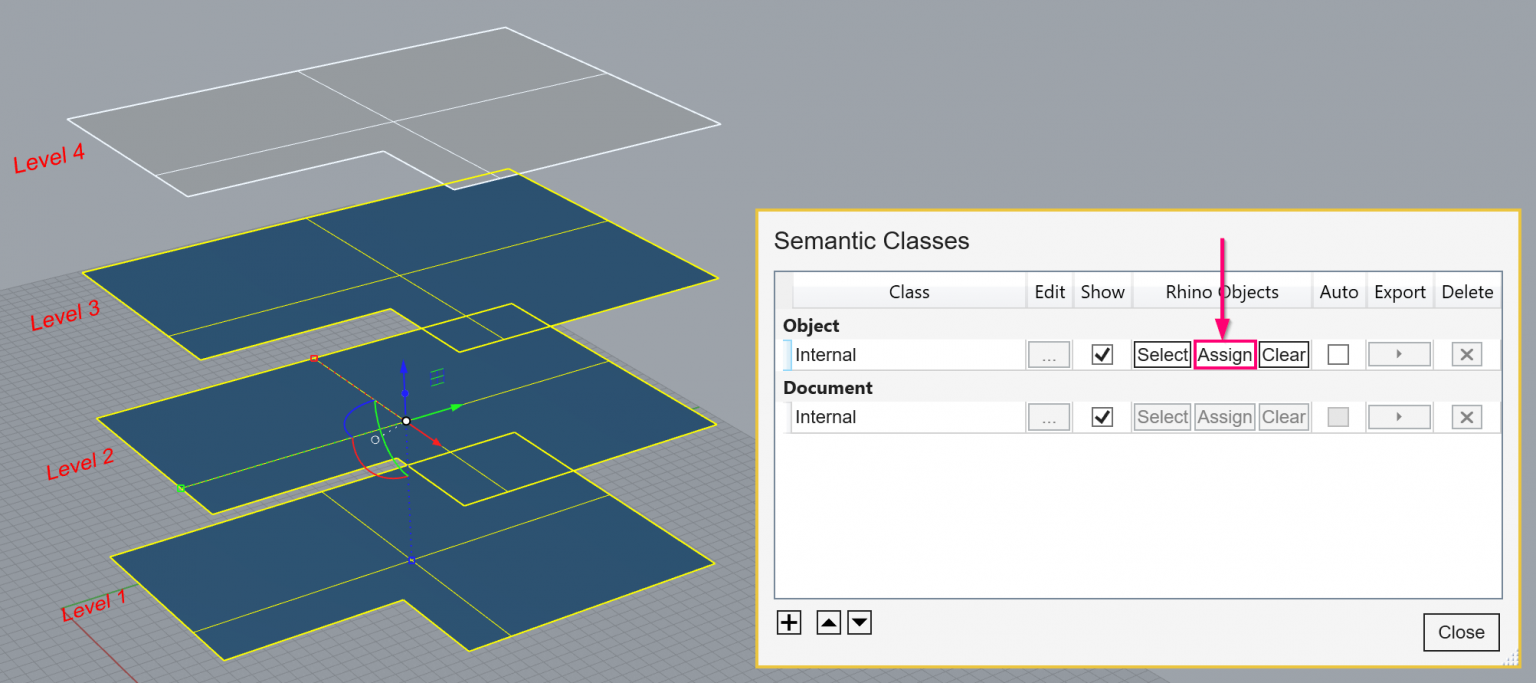Enable Auto checkbox for Object Internal
Image resolution: width=1536 pixels, height=683 pixels.
coord(1338,354)
